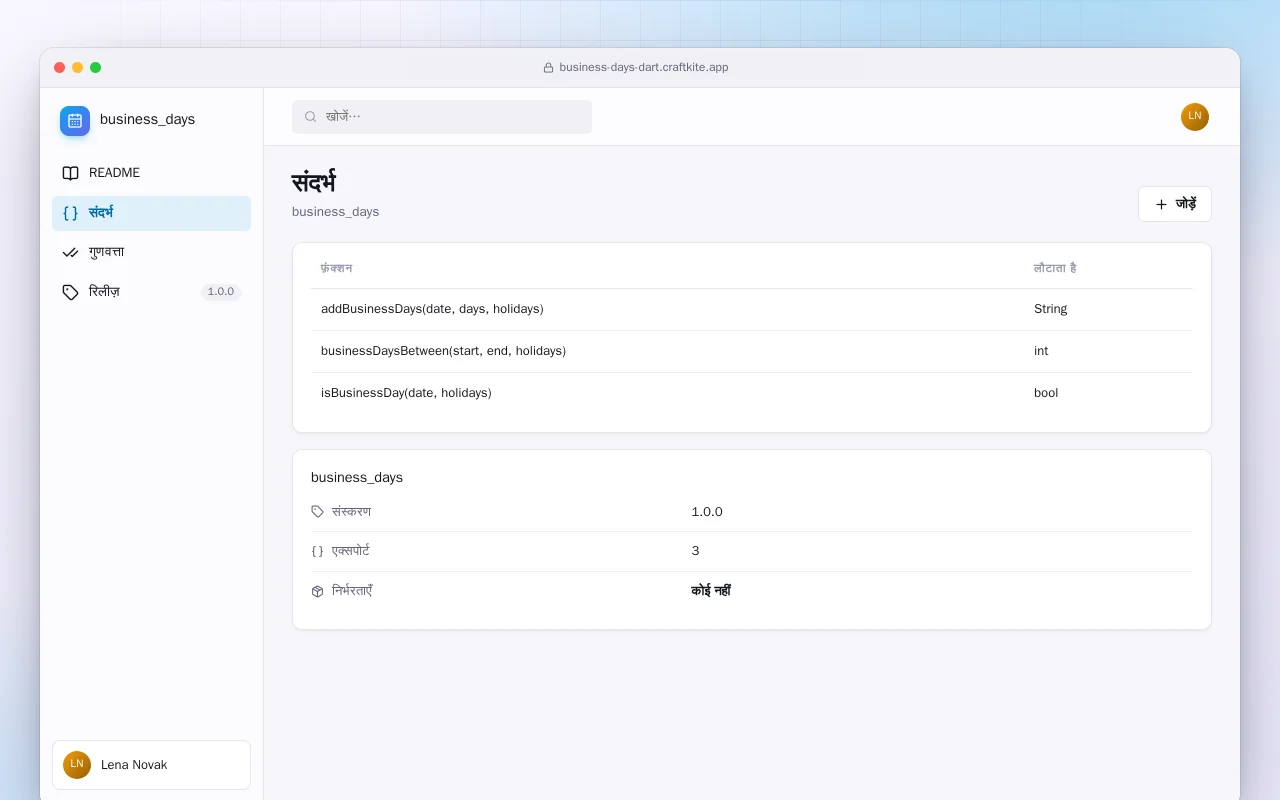Click the tag icon beside संस्करण
The width and height of the screenshot is (1280, 800).
(x=318, y=512)
